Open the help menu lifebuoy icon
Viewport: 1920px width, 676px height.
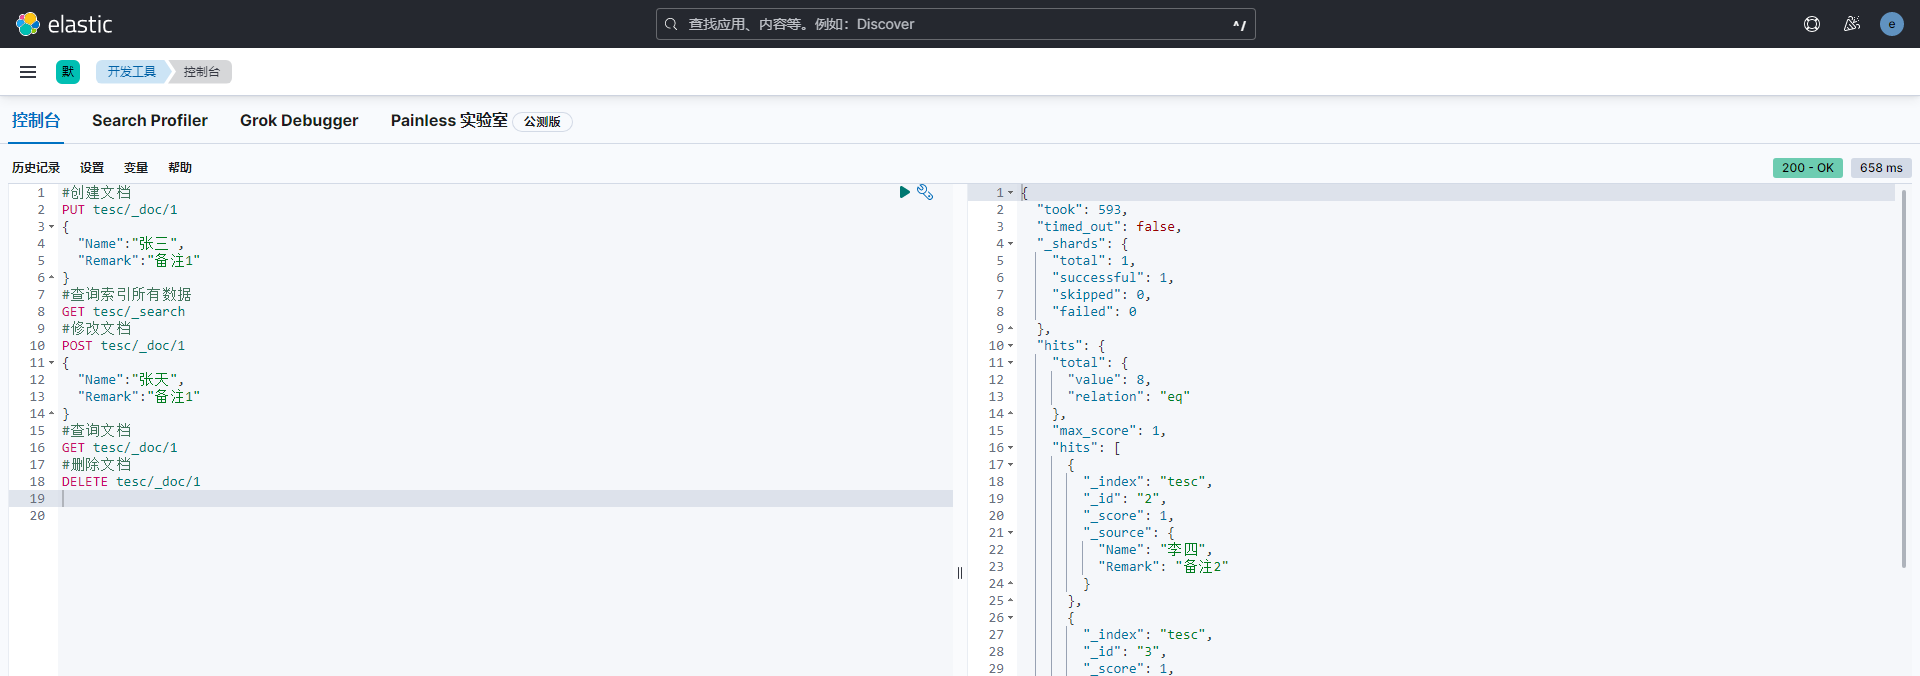coord(1811,24)
